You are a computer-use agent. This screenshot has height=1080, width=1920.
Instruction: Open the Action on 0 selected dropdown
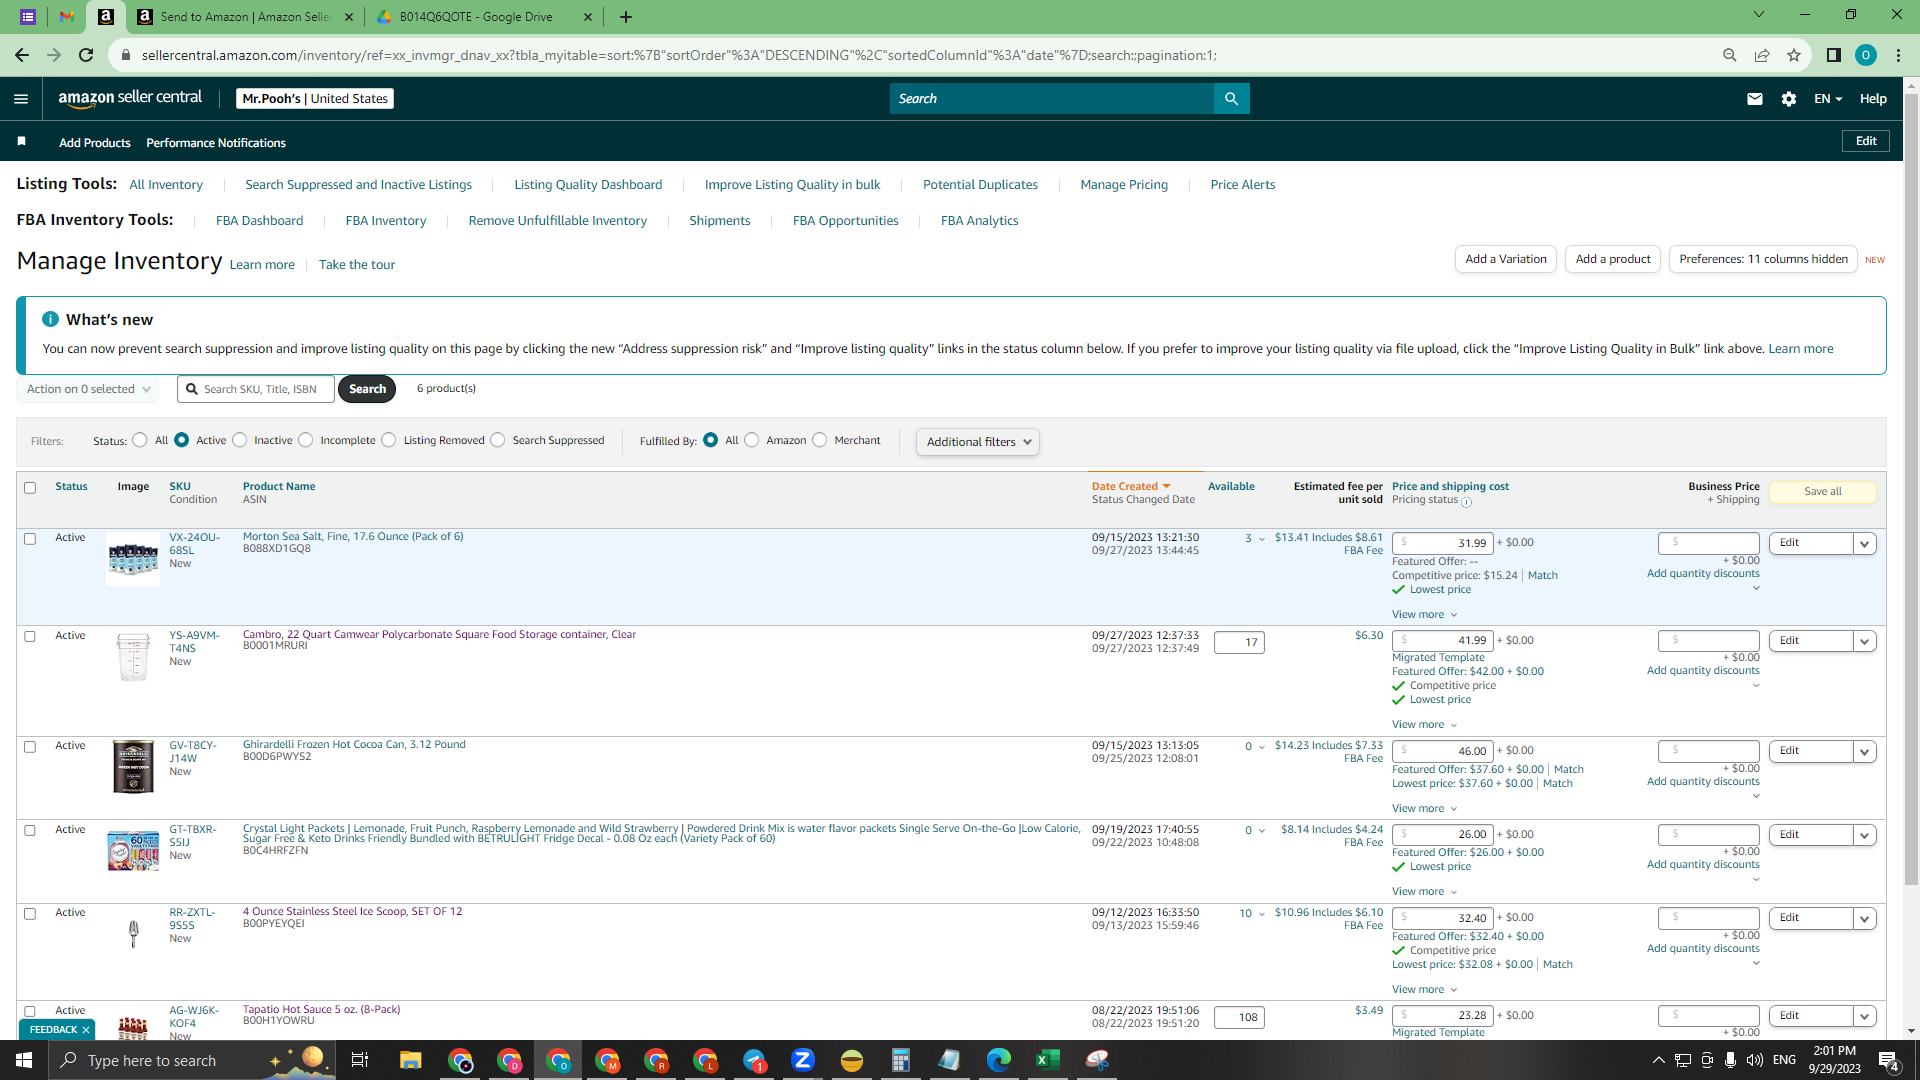point(88,389)
